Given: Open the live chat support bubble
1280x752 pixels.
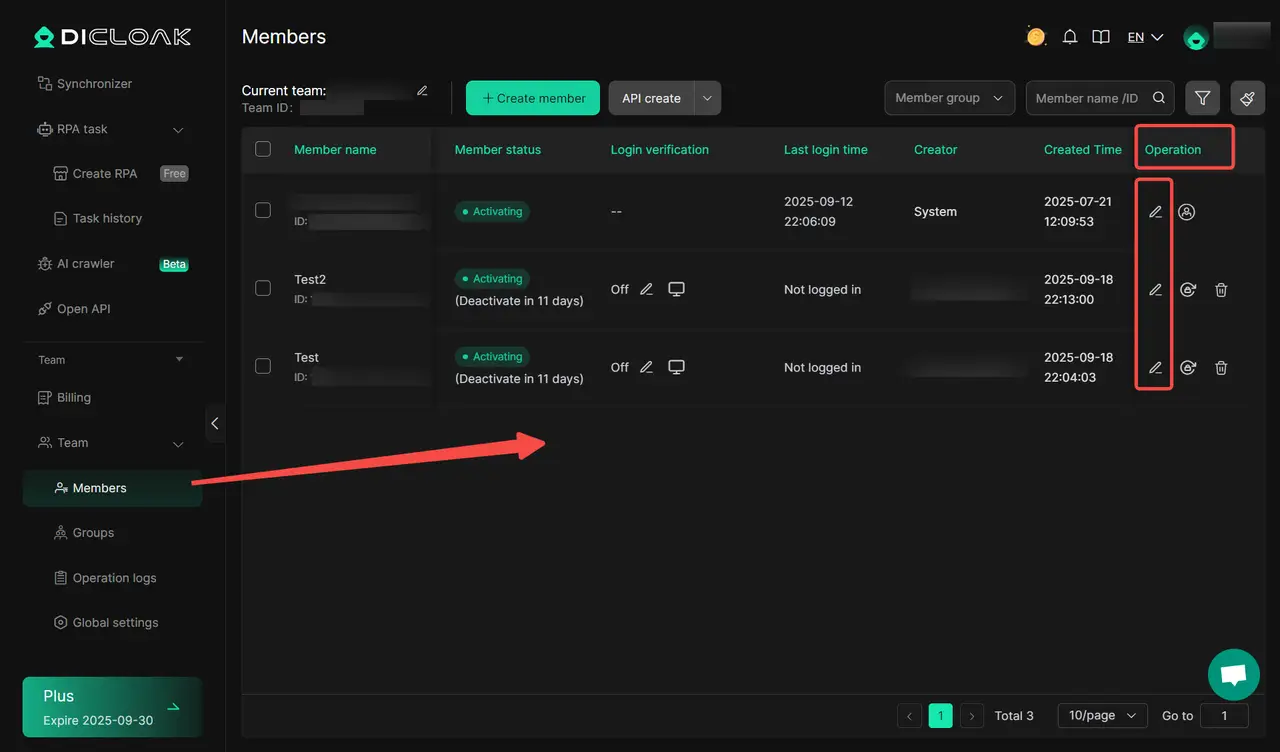Looking at the screenshot, I should (1233, 675).
